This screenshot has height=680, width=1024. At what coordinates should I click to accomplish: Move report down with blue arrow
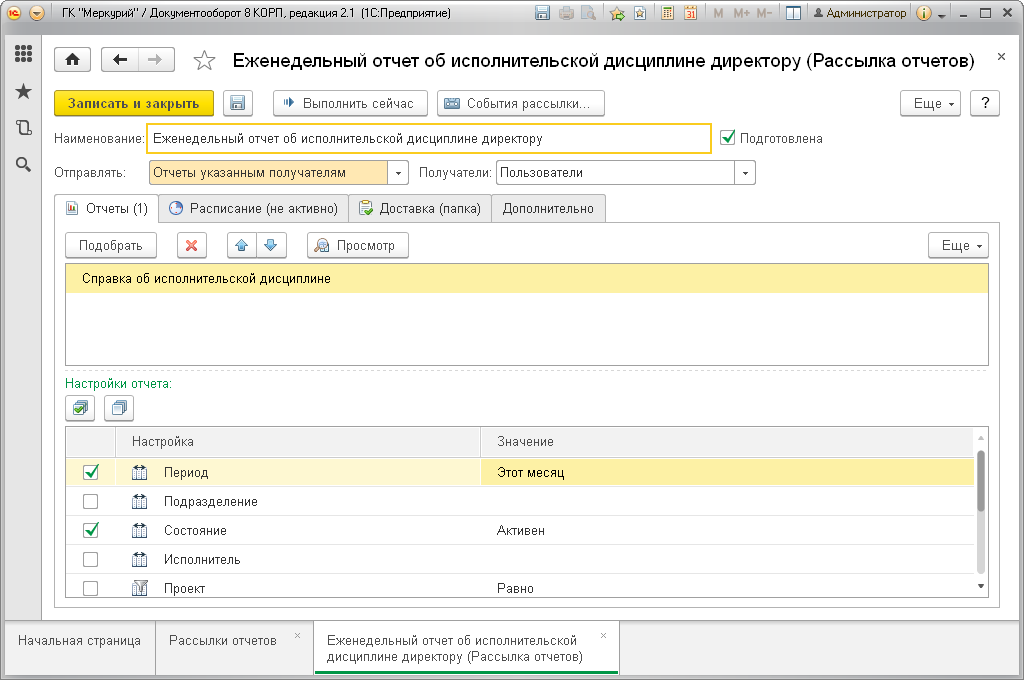271,246
